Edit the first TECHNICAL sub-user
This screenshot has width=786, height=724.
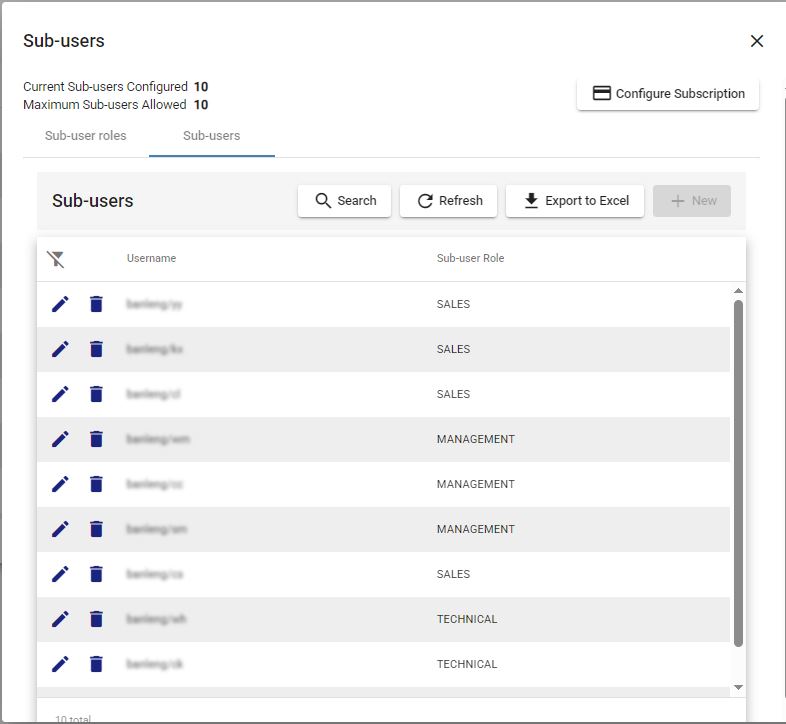(x=60, y=619)
